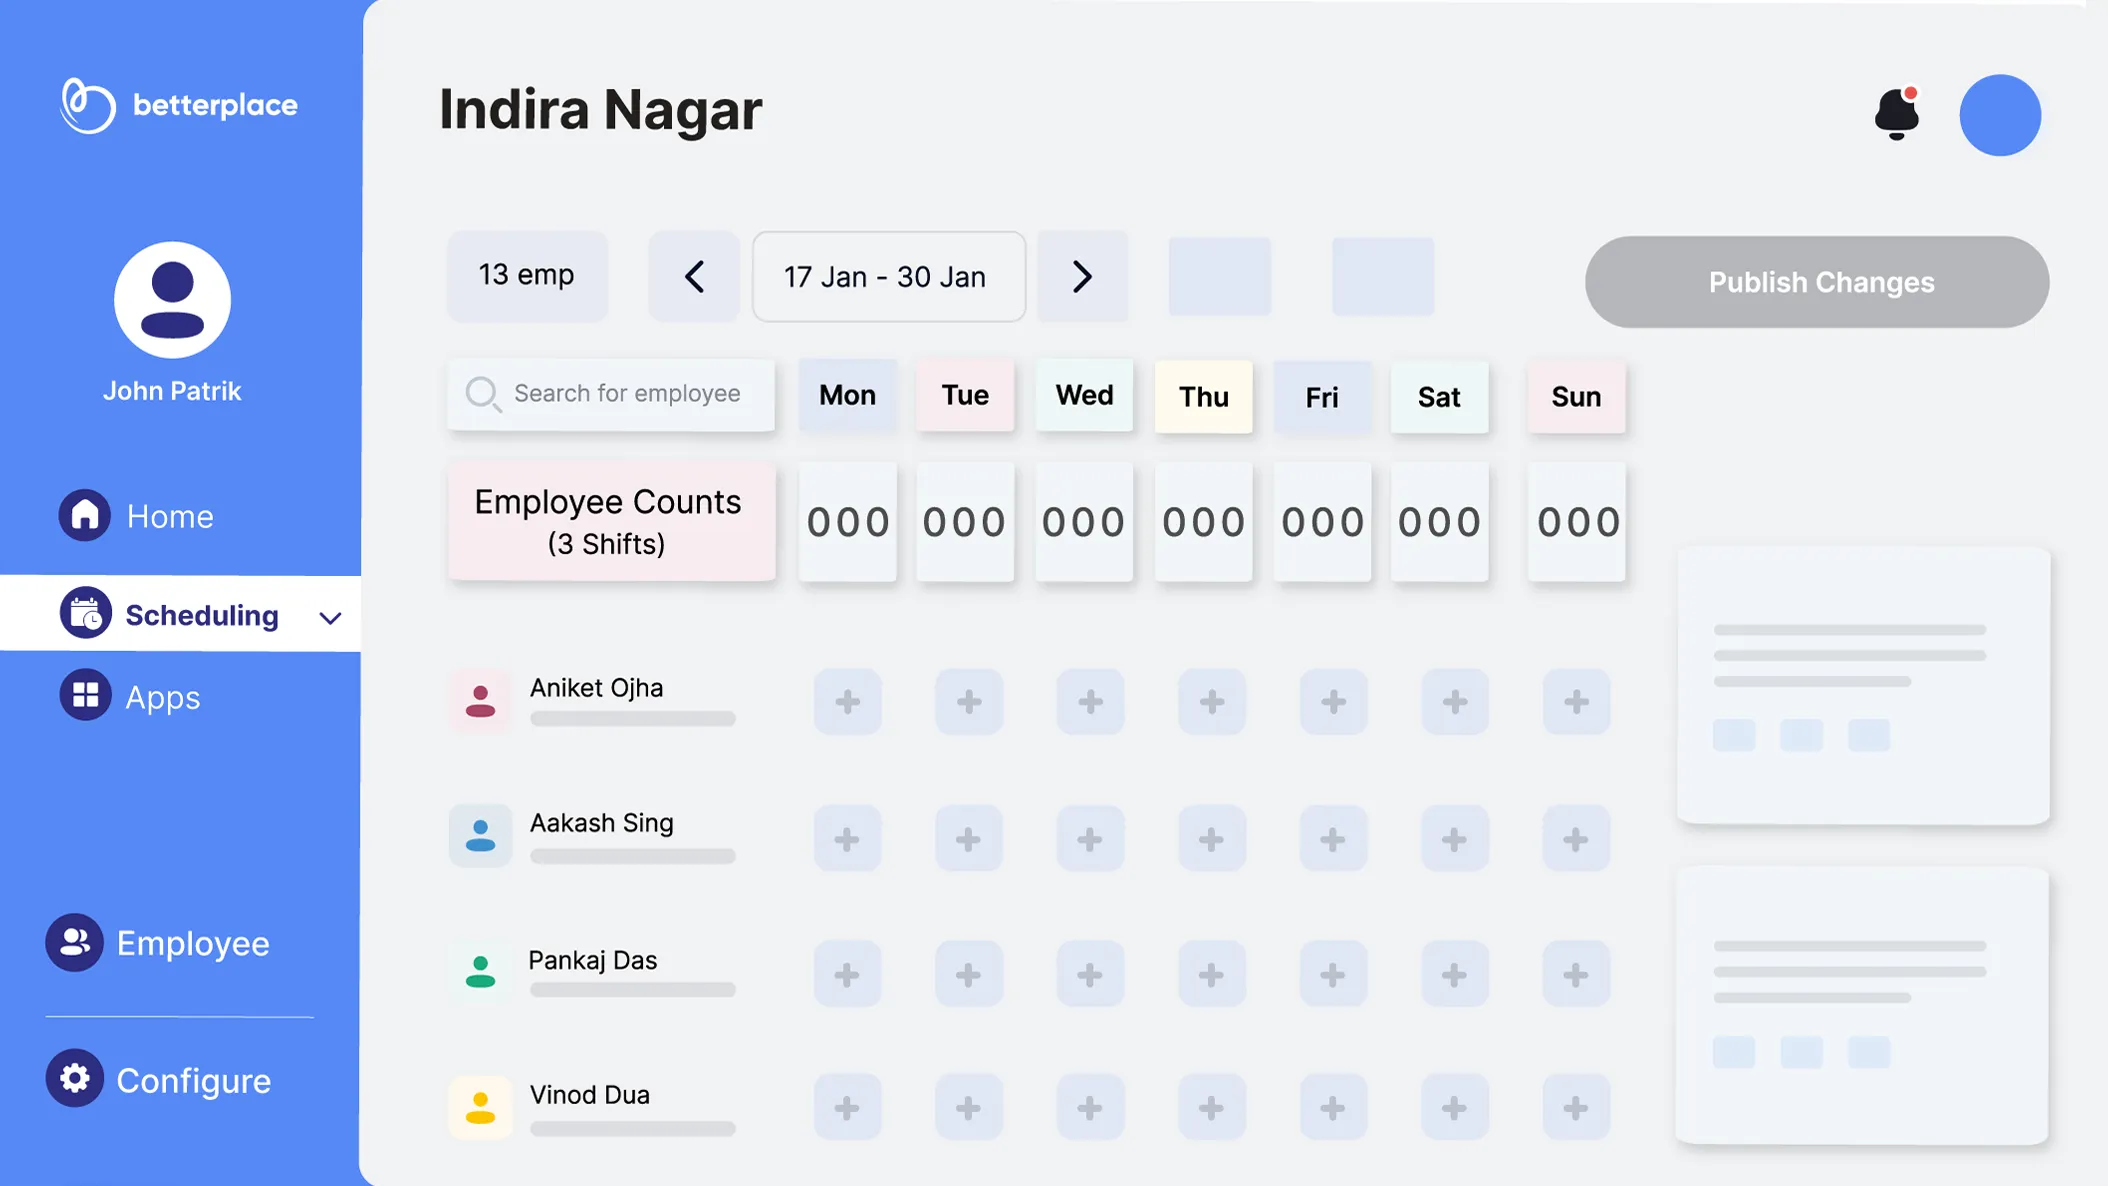Click the 13 emp button

click(527, 275)
